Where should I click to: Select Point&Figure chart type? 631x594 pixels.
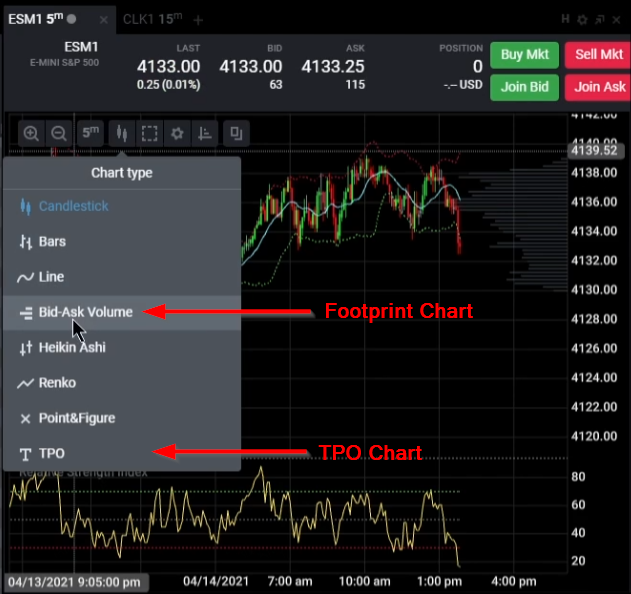pos(76,418)
